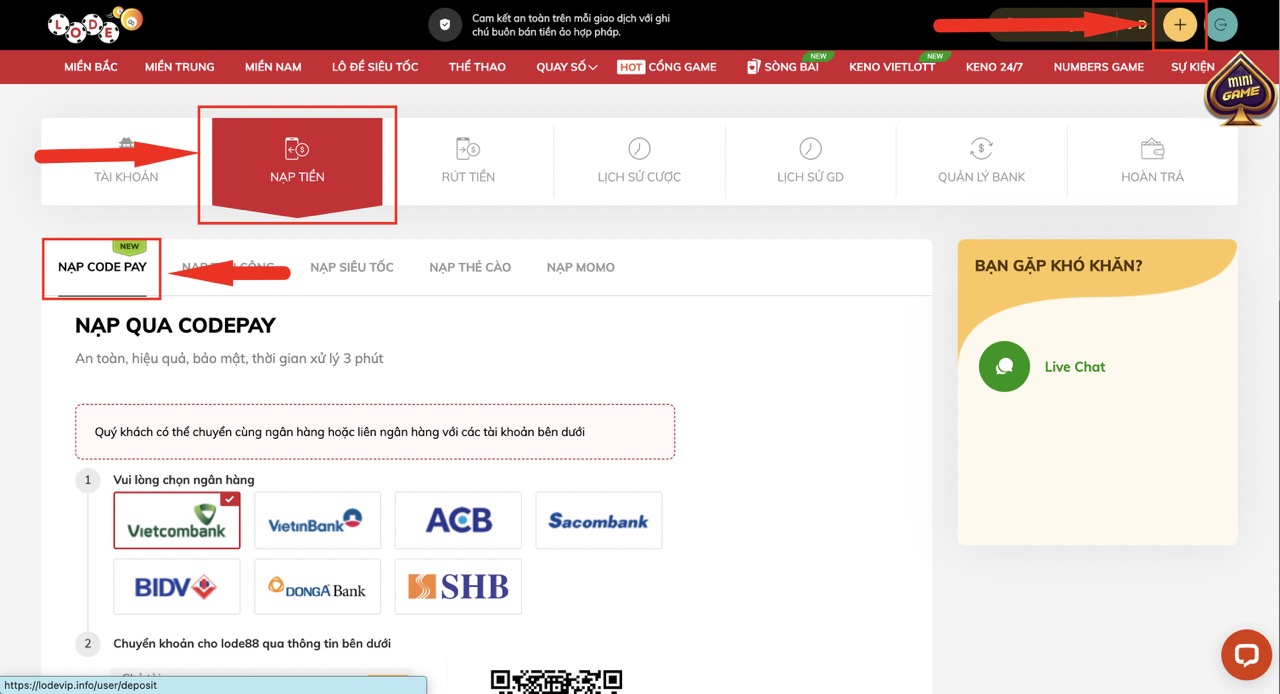Click the yellow plus deposit button
The height and width of the screenshot is (694, 1280).
[x=1180, y=25]
